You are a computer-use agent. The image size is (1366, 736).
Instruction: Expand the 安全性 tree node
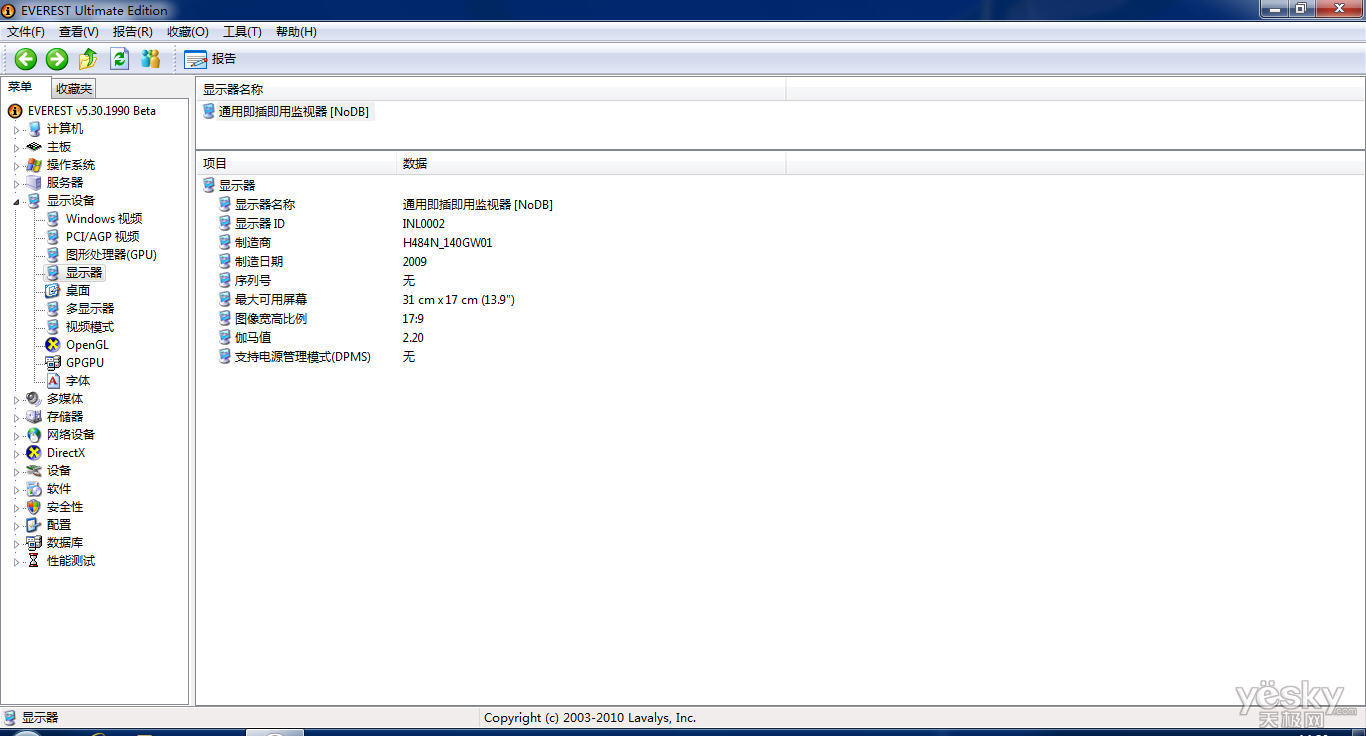coord(16,507)
